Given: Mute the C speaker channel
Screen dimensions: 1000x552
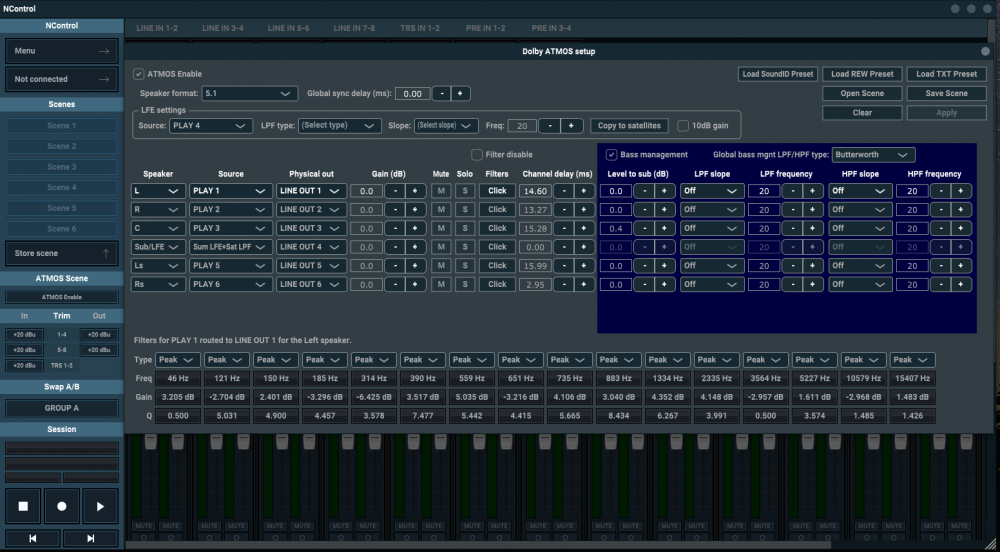Looking at the screenshot, I should tap(441, 228).
